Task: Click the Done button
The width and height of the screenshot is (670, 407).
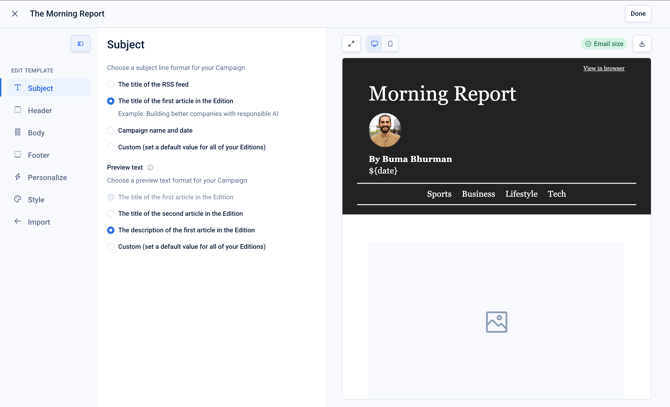Action: point(638,14)
